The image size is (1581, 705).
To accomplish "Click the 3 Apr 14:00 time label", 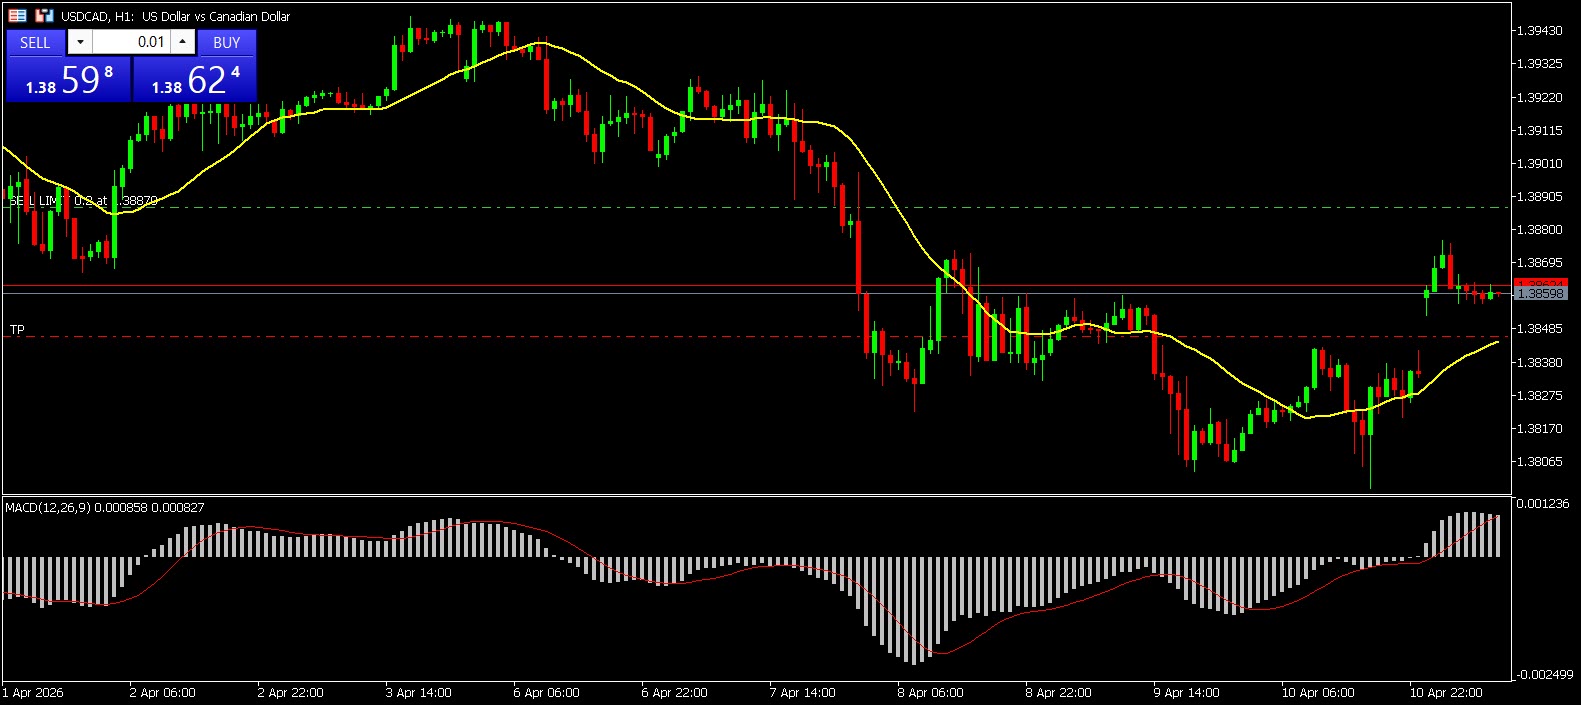I will (x=419, y=693).
